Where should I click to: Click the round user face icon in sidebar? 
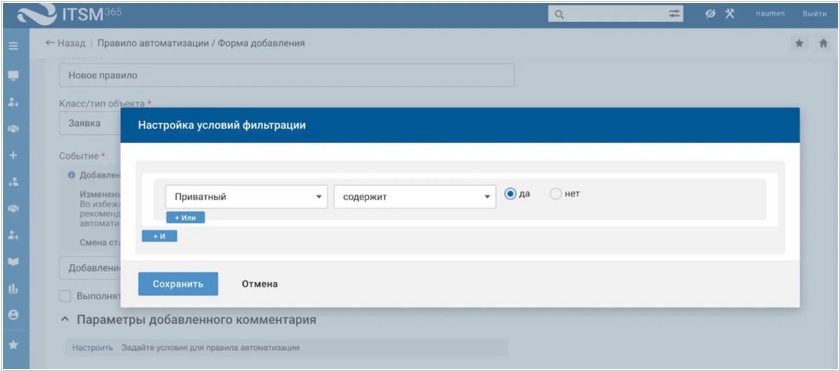13,315
